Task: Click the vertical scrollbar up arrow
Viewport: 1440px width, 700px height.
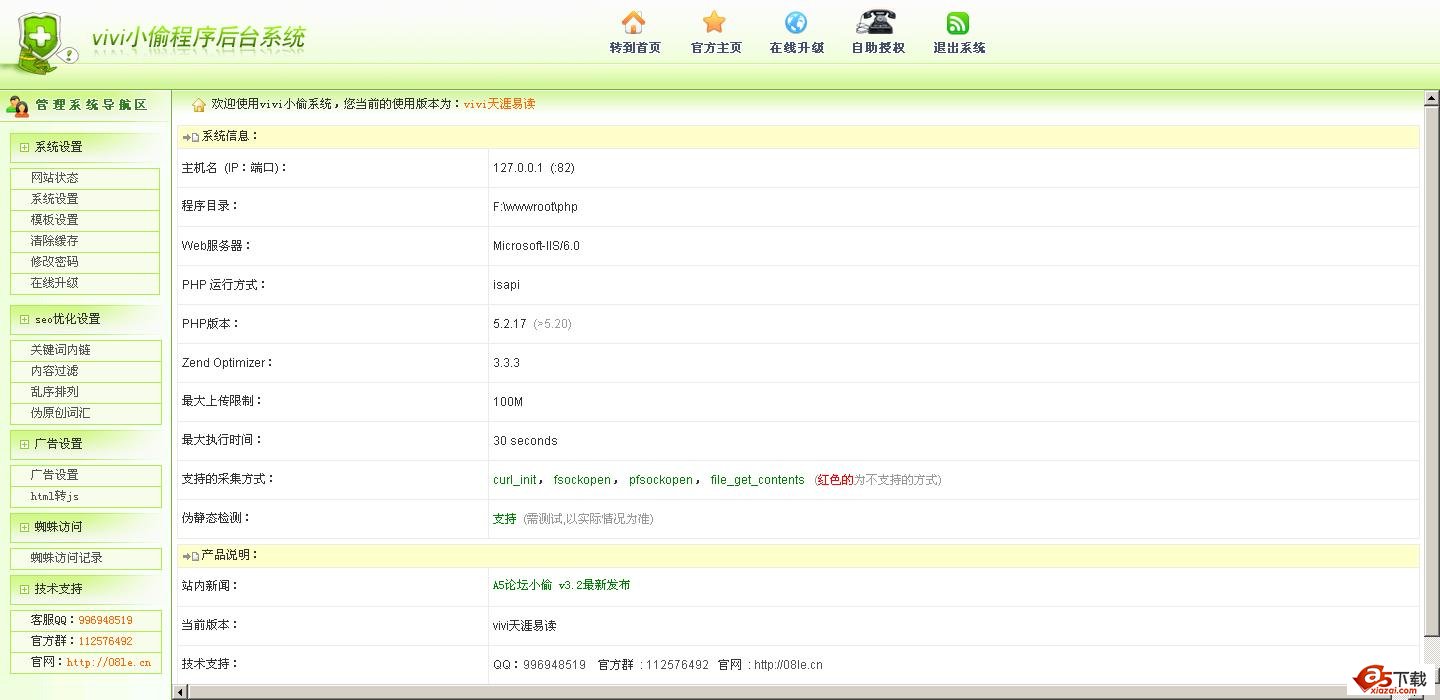Action: (1431, 98)
